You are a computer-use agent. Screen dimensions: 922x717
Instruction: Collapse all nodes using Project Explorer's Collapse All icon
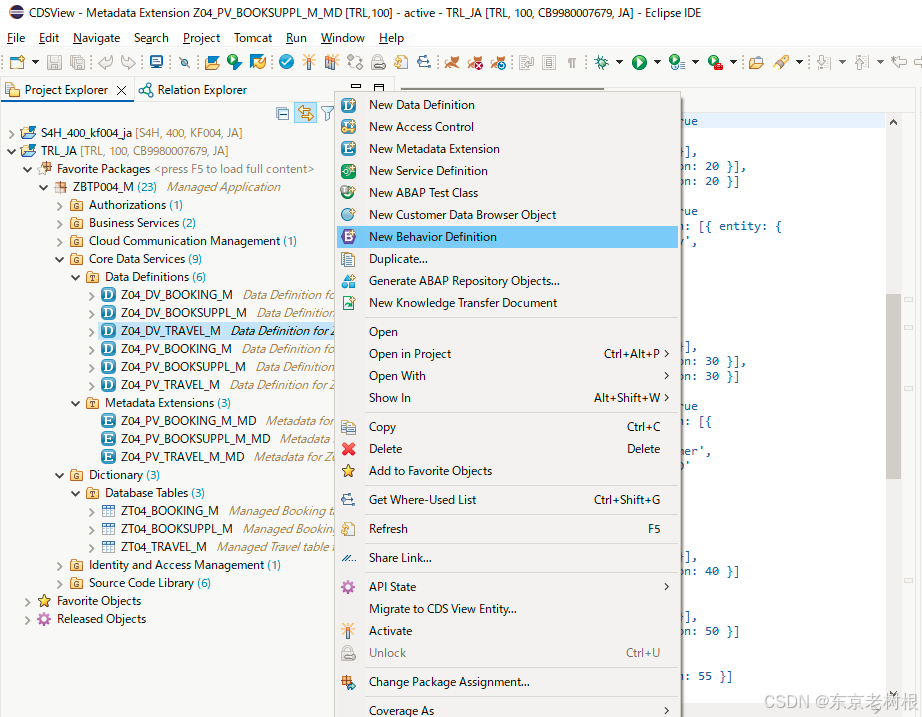pos(283,112)
